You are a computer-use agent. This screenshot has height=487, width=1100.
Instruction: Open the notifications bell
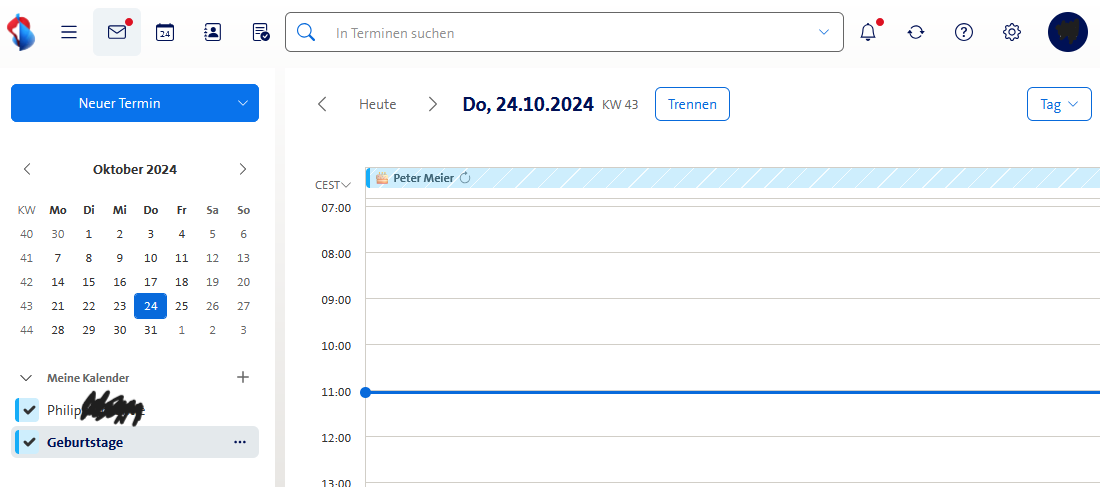(868, 32)
